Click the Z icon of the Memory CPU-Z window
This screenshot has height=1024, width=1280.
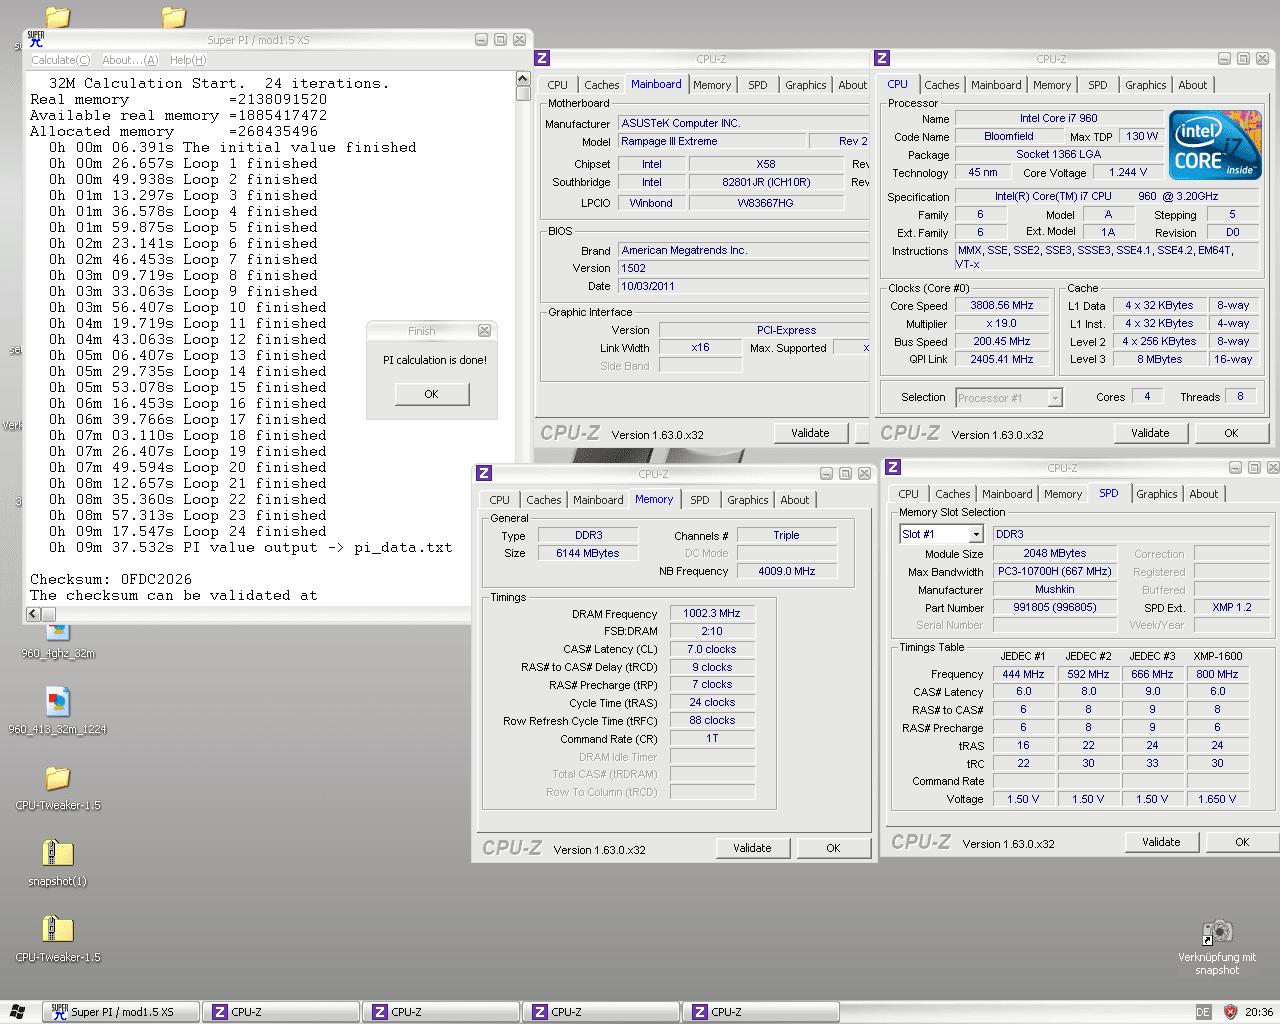(x=484, y=473)
